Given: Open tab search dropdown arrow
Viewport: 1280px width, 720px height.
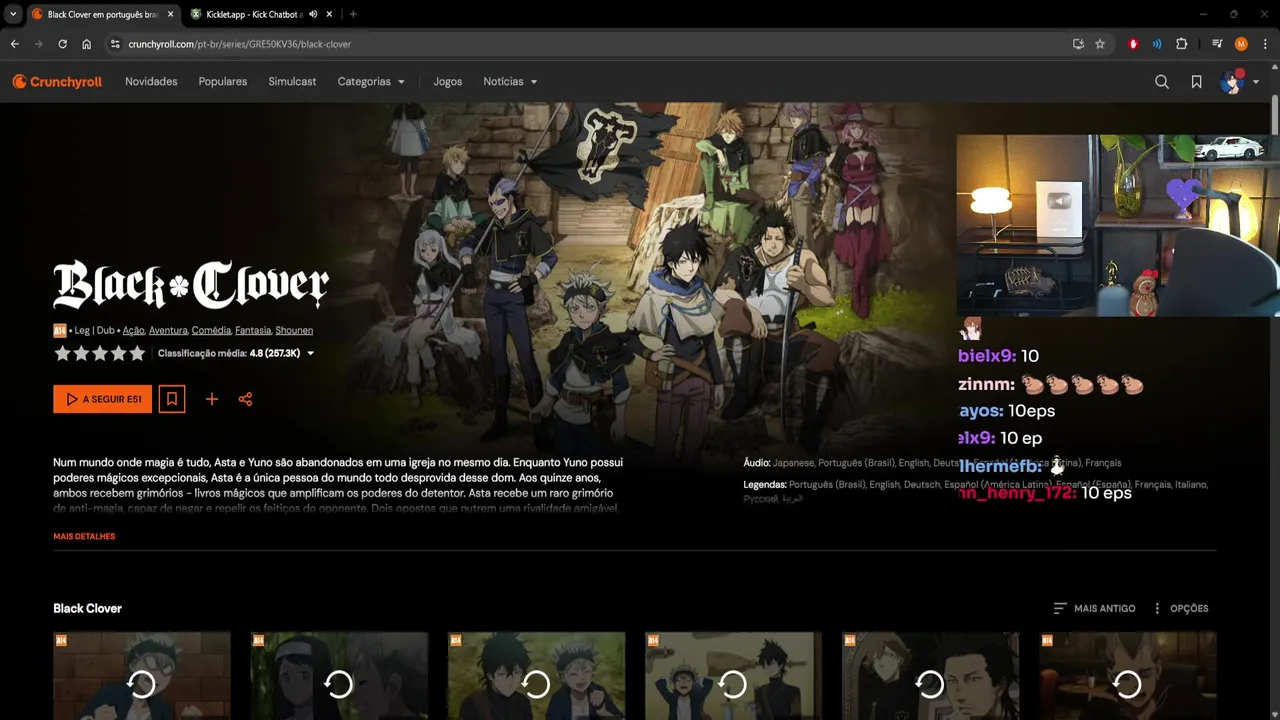Looking at the screenshot, I should (x=13, y=14).
